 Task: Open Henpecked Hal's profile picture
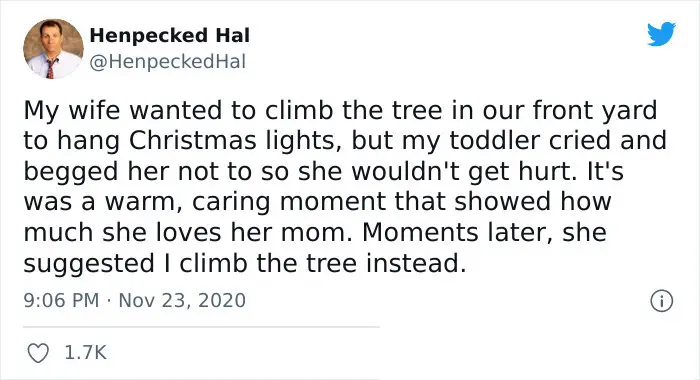[53, 49]
